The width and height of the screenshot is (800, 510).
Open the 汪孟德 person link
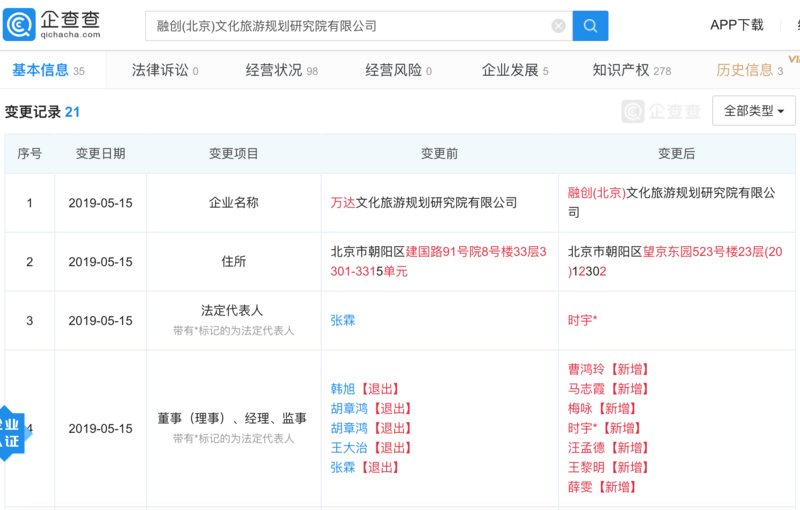[x=586, y=448]
